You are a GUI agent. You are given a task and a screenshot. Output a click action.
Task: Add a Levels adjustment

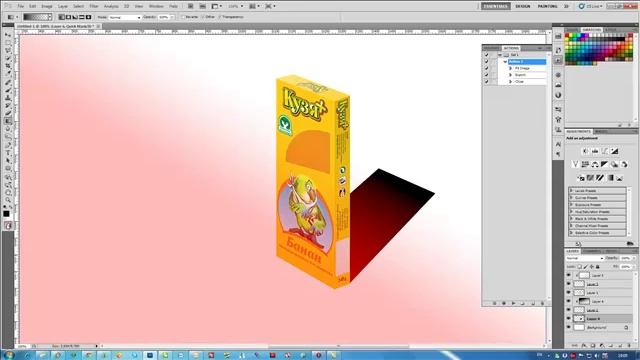point(595,151)
